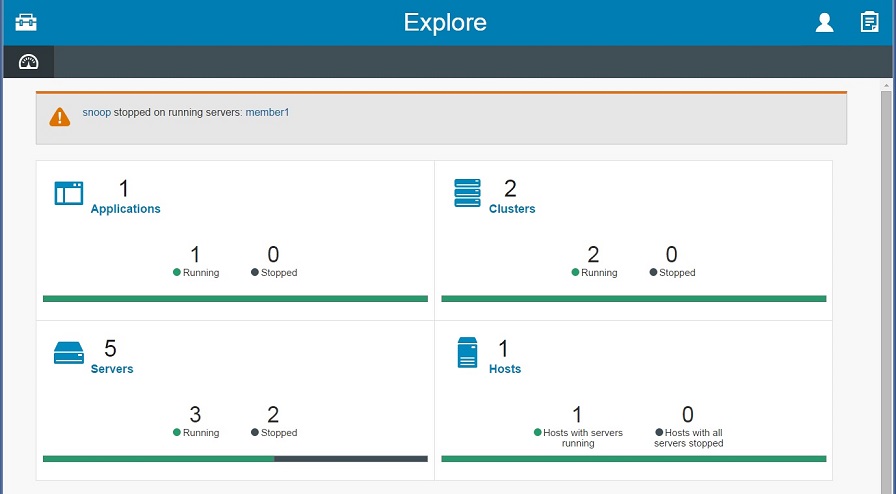The width and height of the screenshot is (896, 494).
Task: Open the snoop application link
Action: coord(97,113)
